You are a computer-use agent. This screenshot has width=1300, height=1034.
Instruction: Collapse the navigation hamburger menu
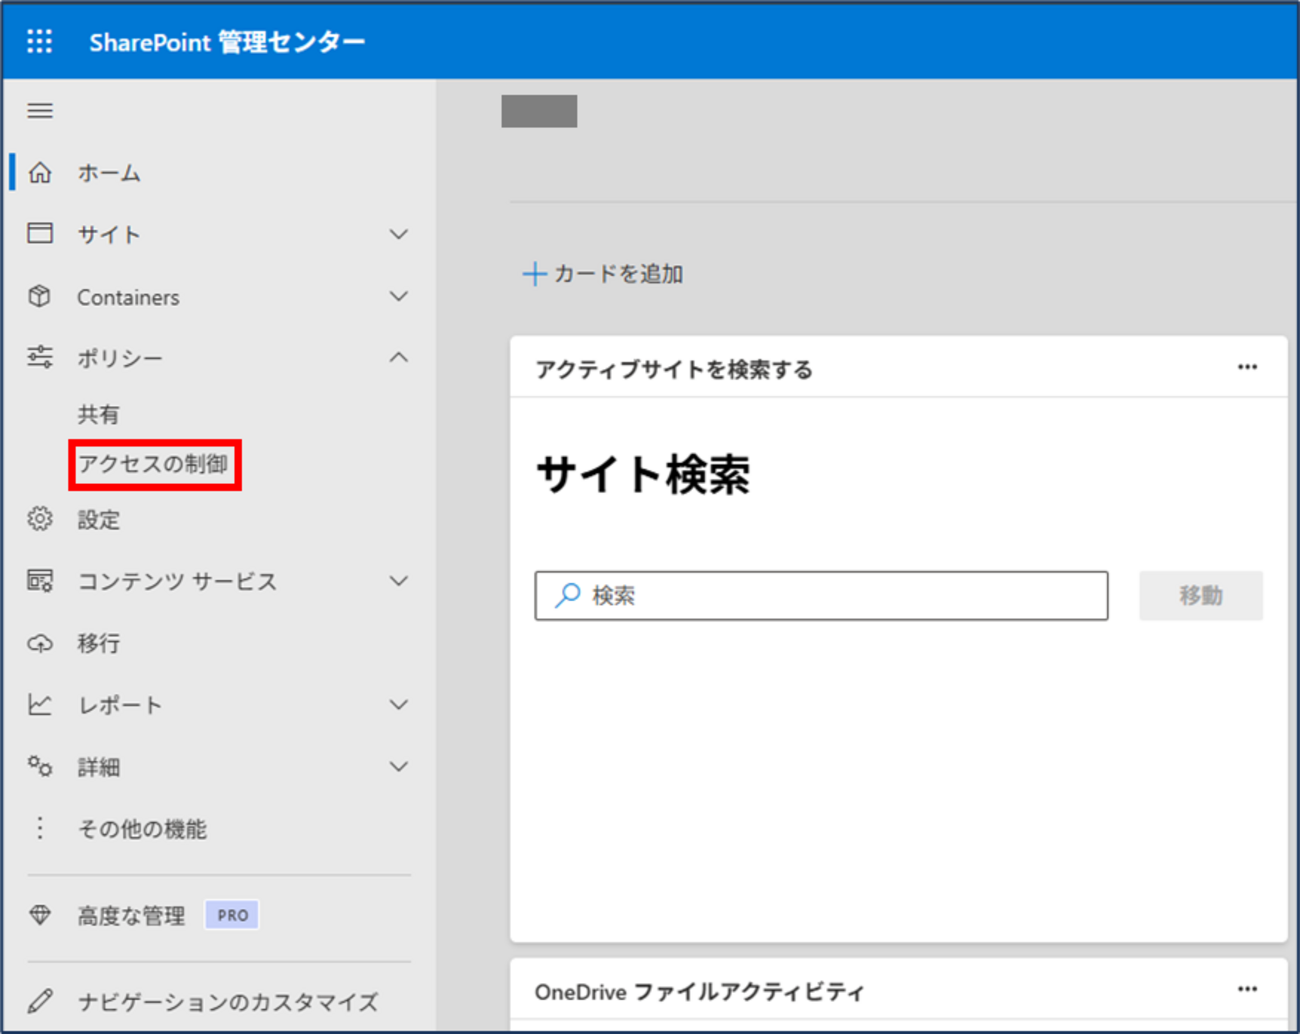pos(40,111)
